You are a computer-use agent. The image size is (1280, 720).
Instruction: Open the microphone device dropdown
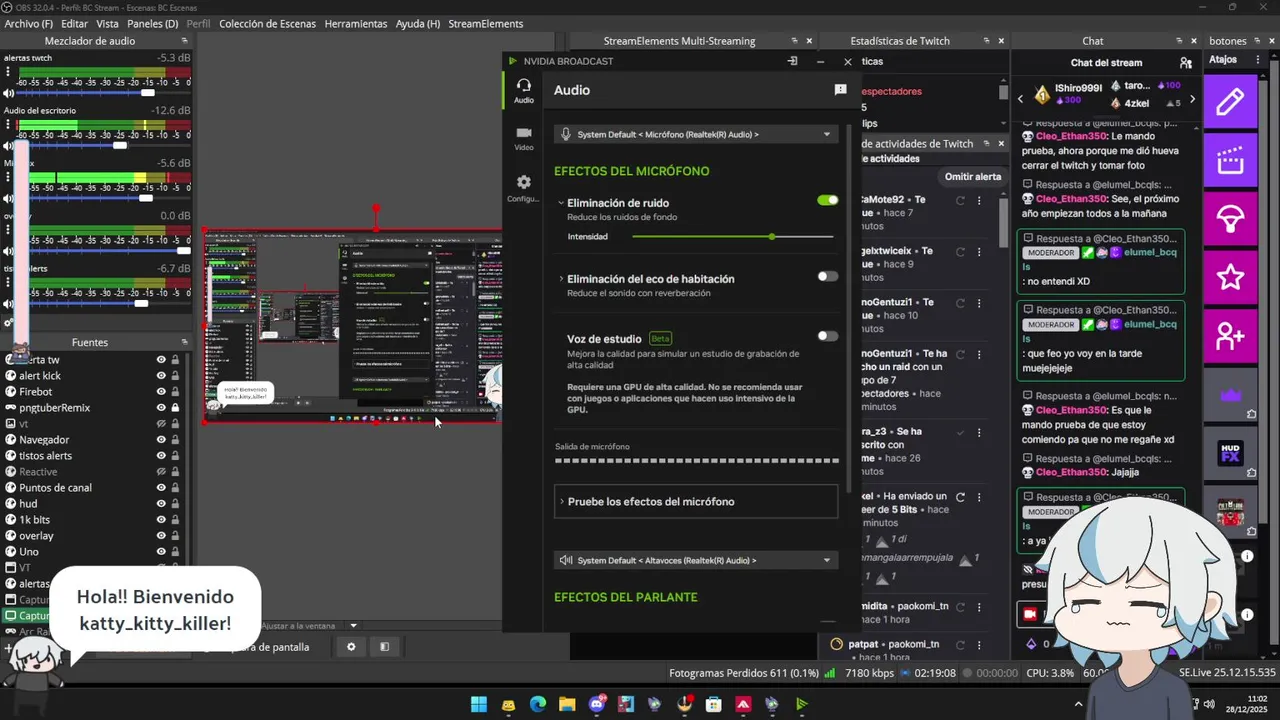(x=696, y=134)
